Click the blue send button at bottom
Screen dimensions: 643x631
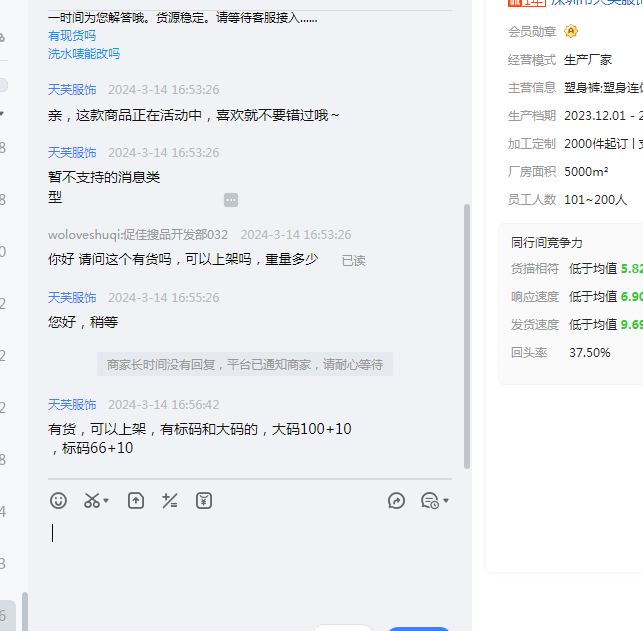(x=419, y=628)
